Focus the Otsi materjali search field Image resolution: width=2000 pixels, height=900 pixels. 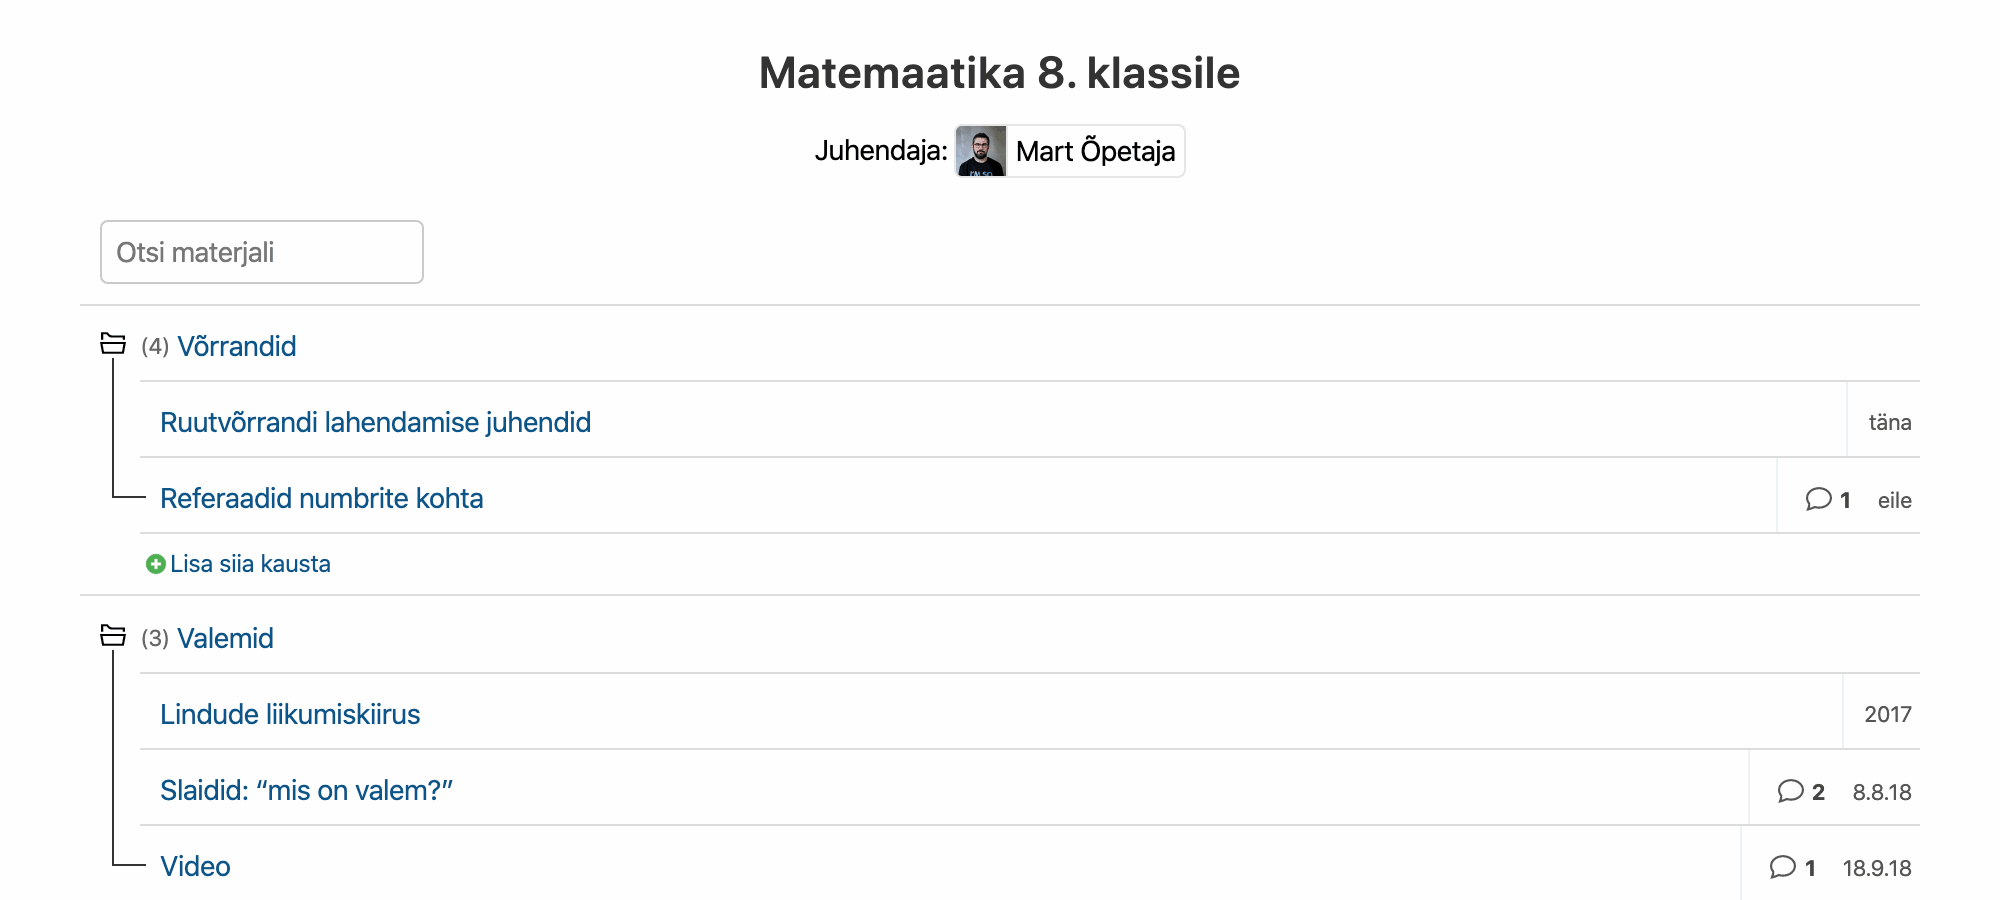(262, 252)
